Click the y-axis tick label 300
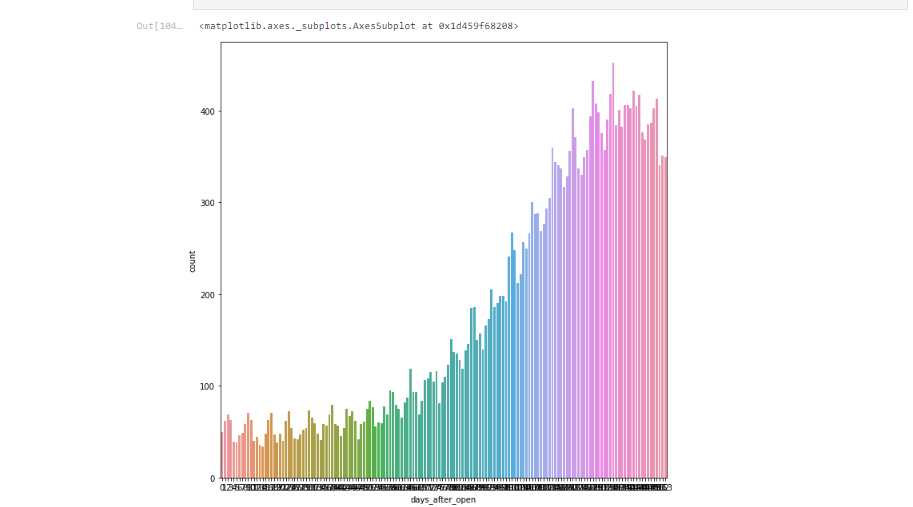Image resolution: width=913 pixels, height=507 pixels. 206,203
